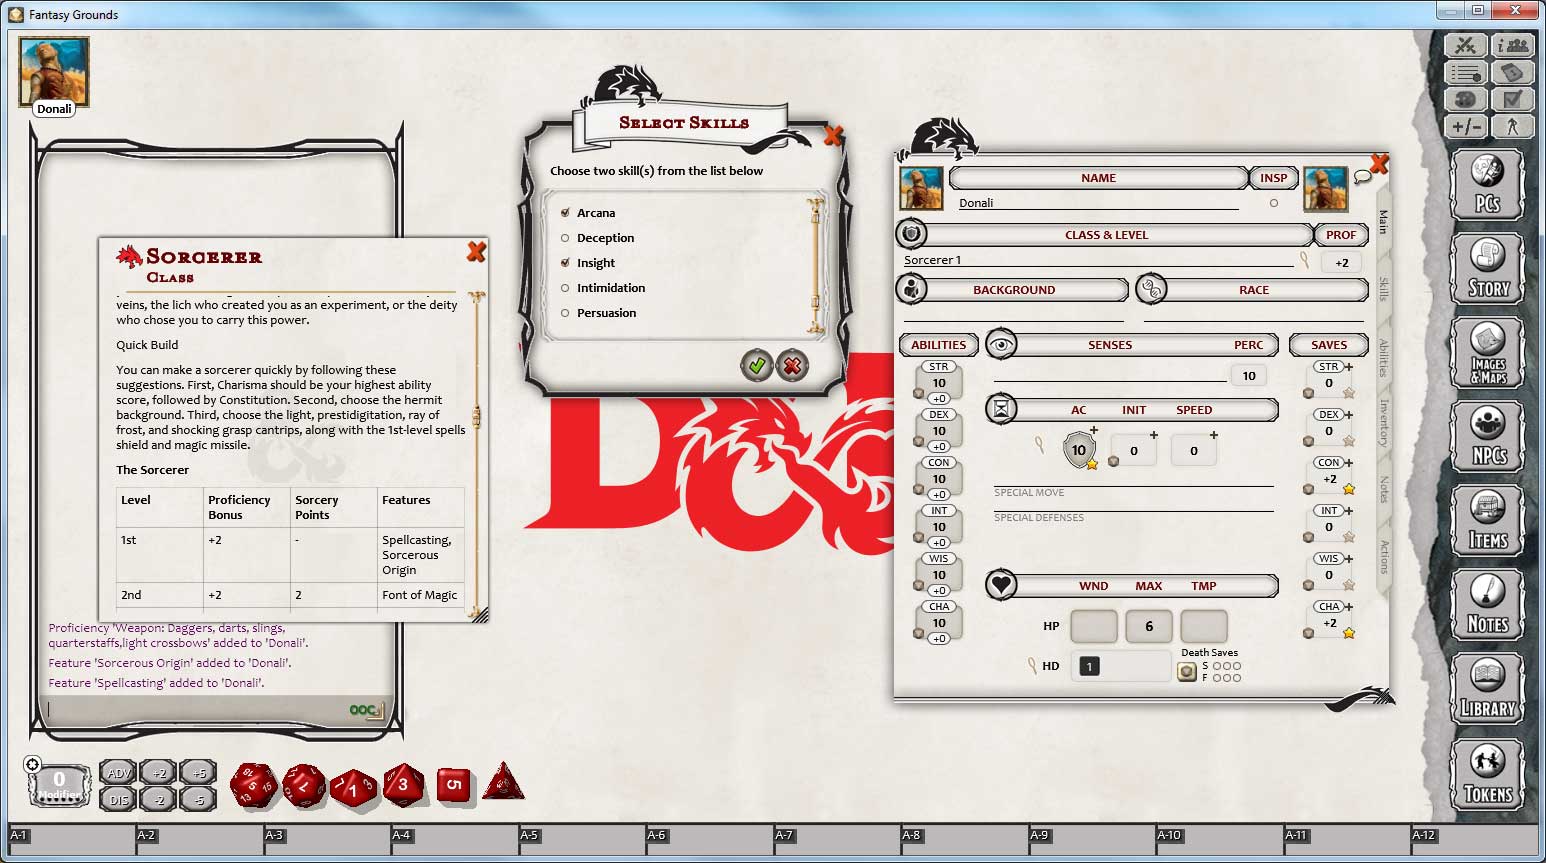Open the NPCs sidebar panel
This screenshot has height=863, width=1546.
(x=1488, y=436)
